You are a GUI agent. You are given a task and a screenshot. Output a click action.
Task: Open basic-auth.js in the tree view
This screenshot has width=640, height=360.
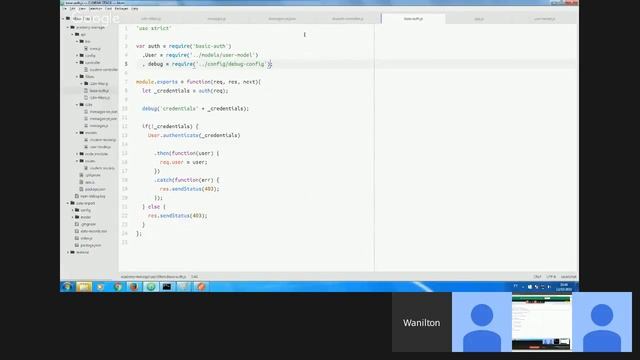tap(99, 91)
